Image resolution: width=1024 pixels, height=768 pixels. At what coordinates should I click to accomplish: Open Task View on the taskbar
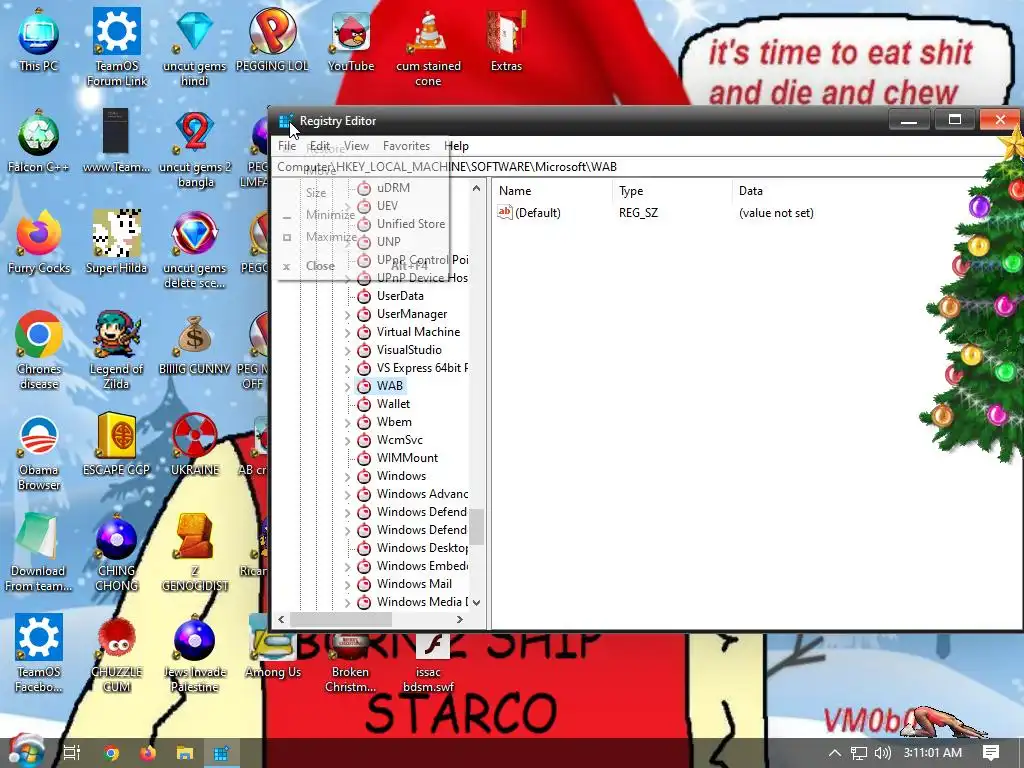coord(72,753)
